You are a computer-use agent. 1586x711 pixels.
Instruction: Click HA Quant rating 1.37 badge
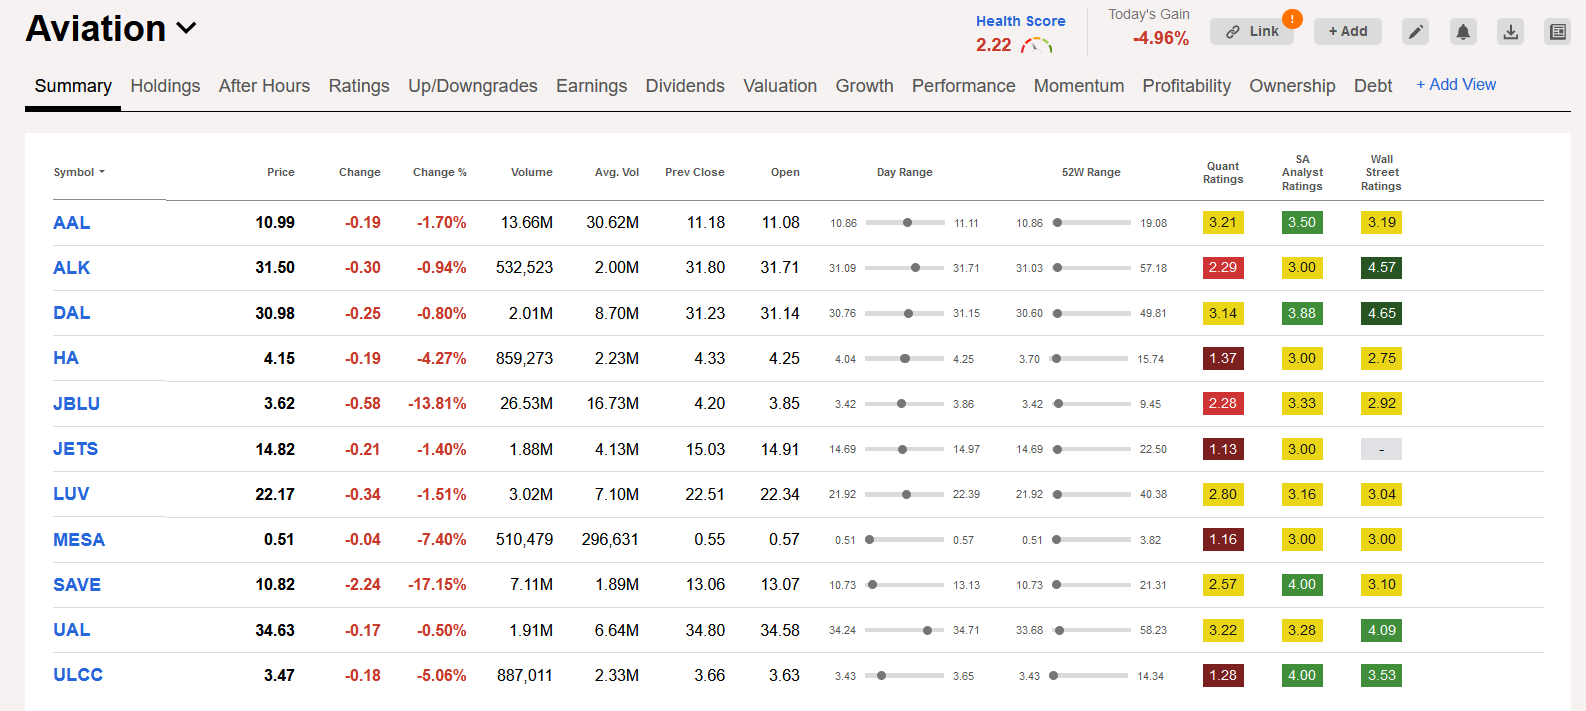1223,358
